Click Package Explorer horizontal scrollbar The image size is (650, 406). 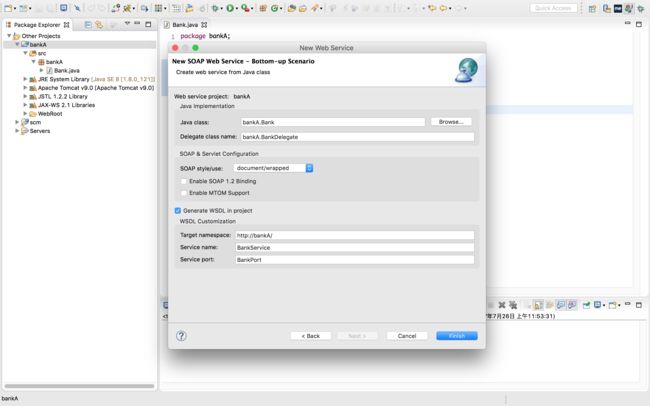[79, 386]
